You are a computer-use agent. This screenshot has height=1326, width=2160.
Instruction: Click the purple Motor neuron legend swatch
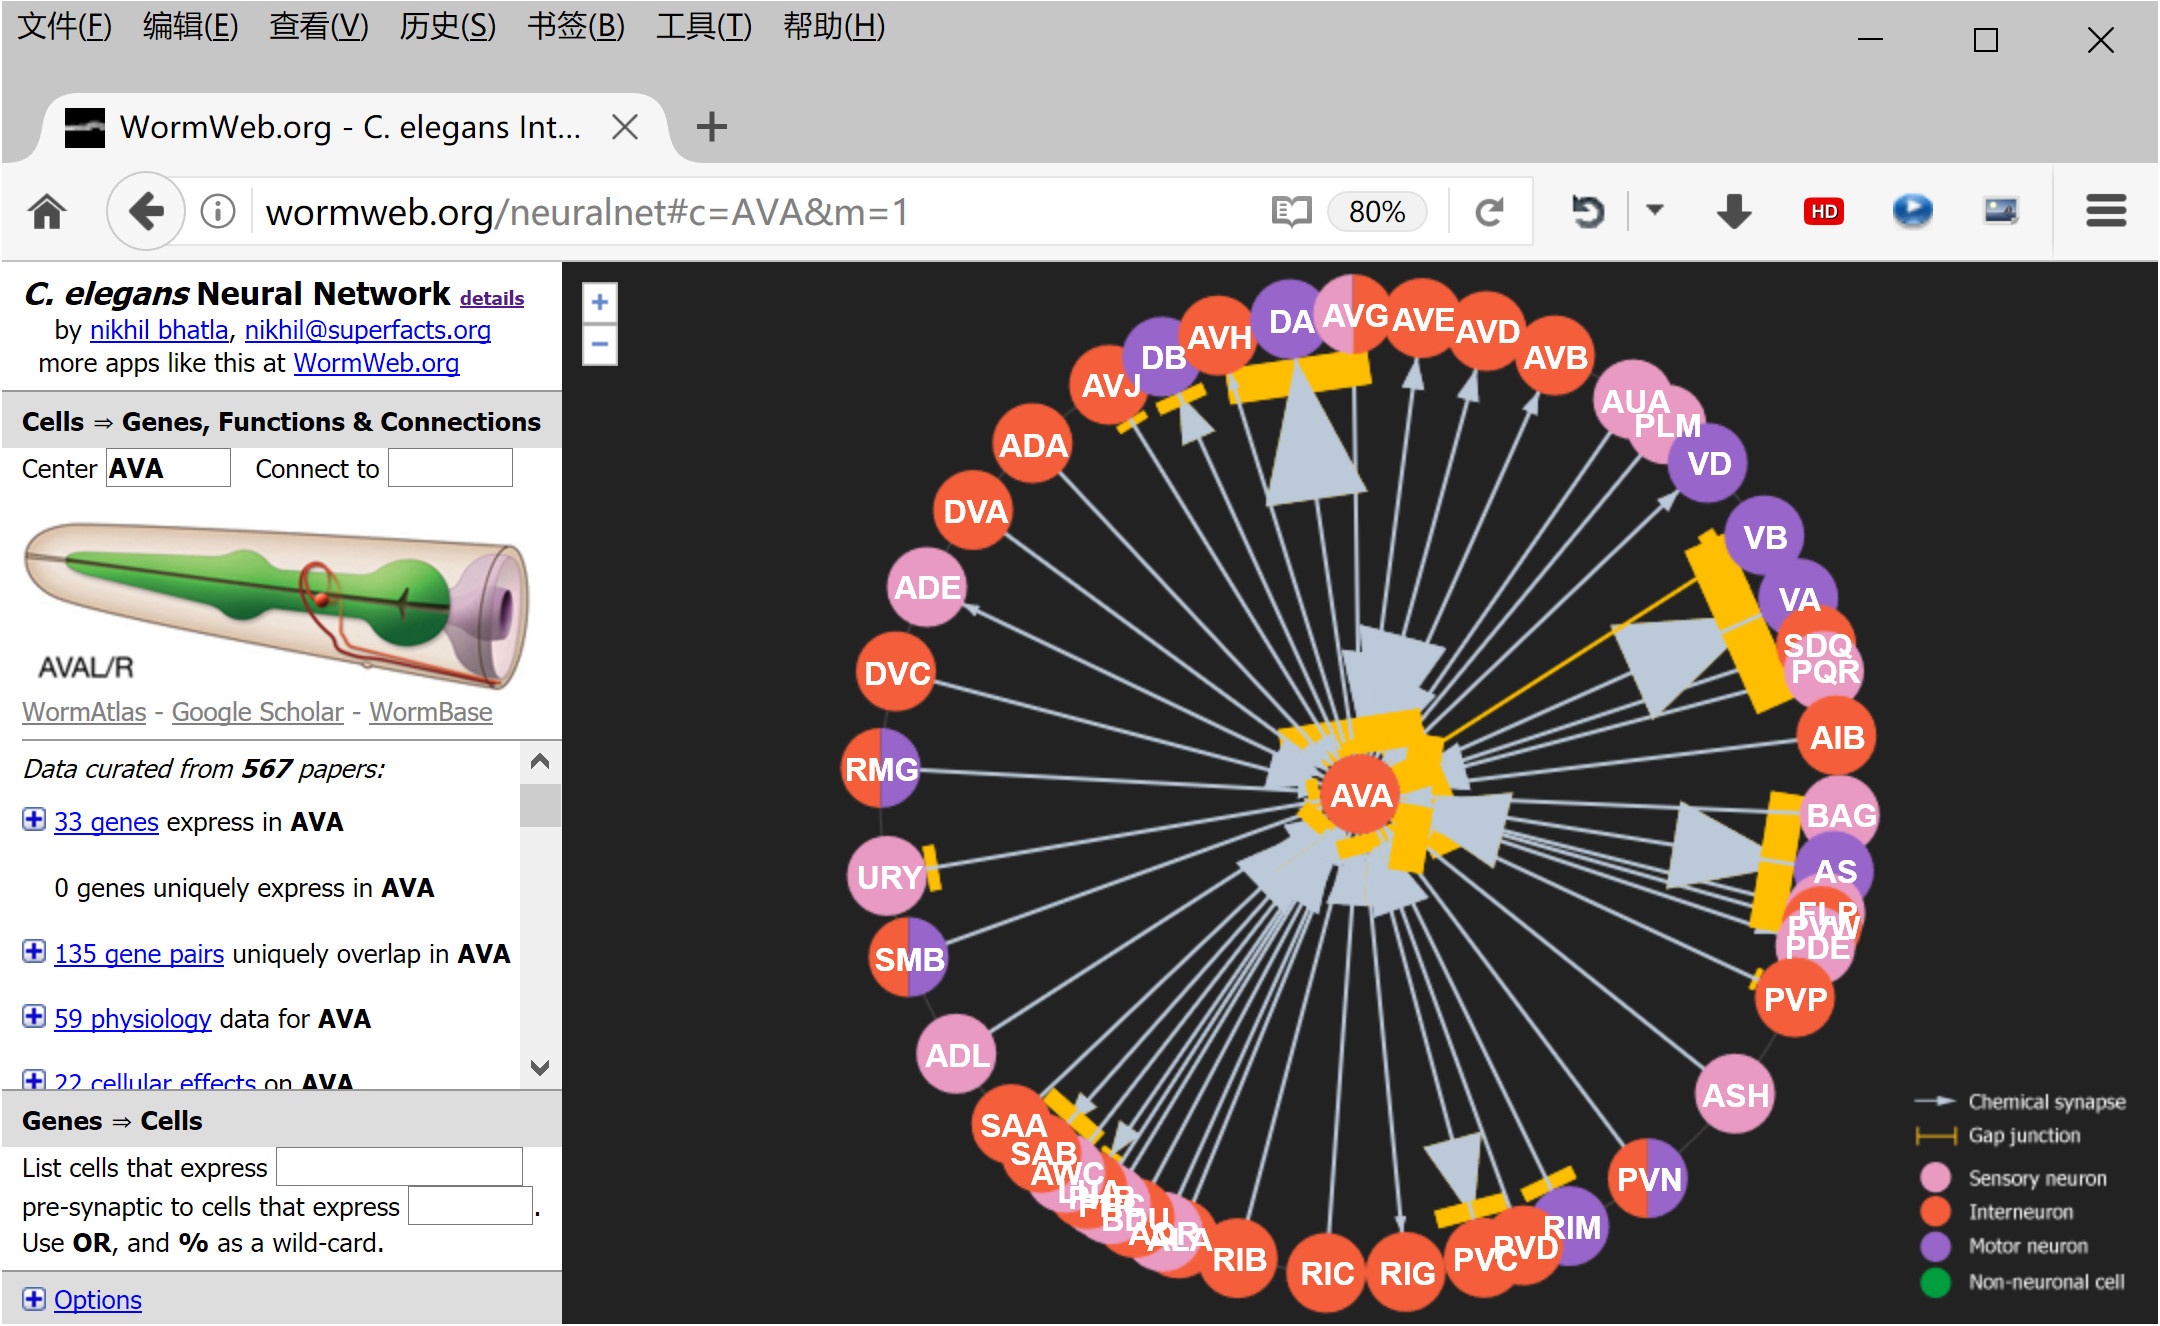pos(1936,1246)
